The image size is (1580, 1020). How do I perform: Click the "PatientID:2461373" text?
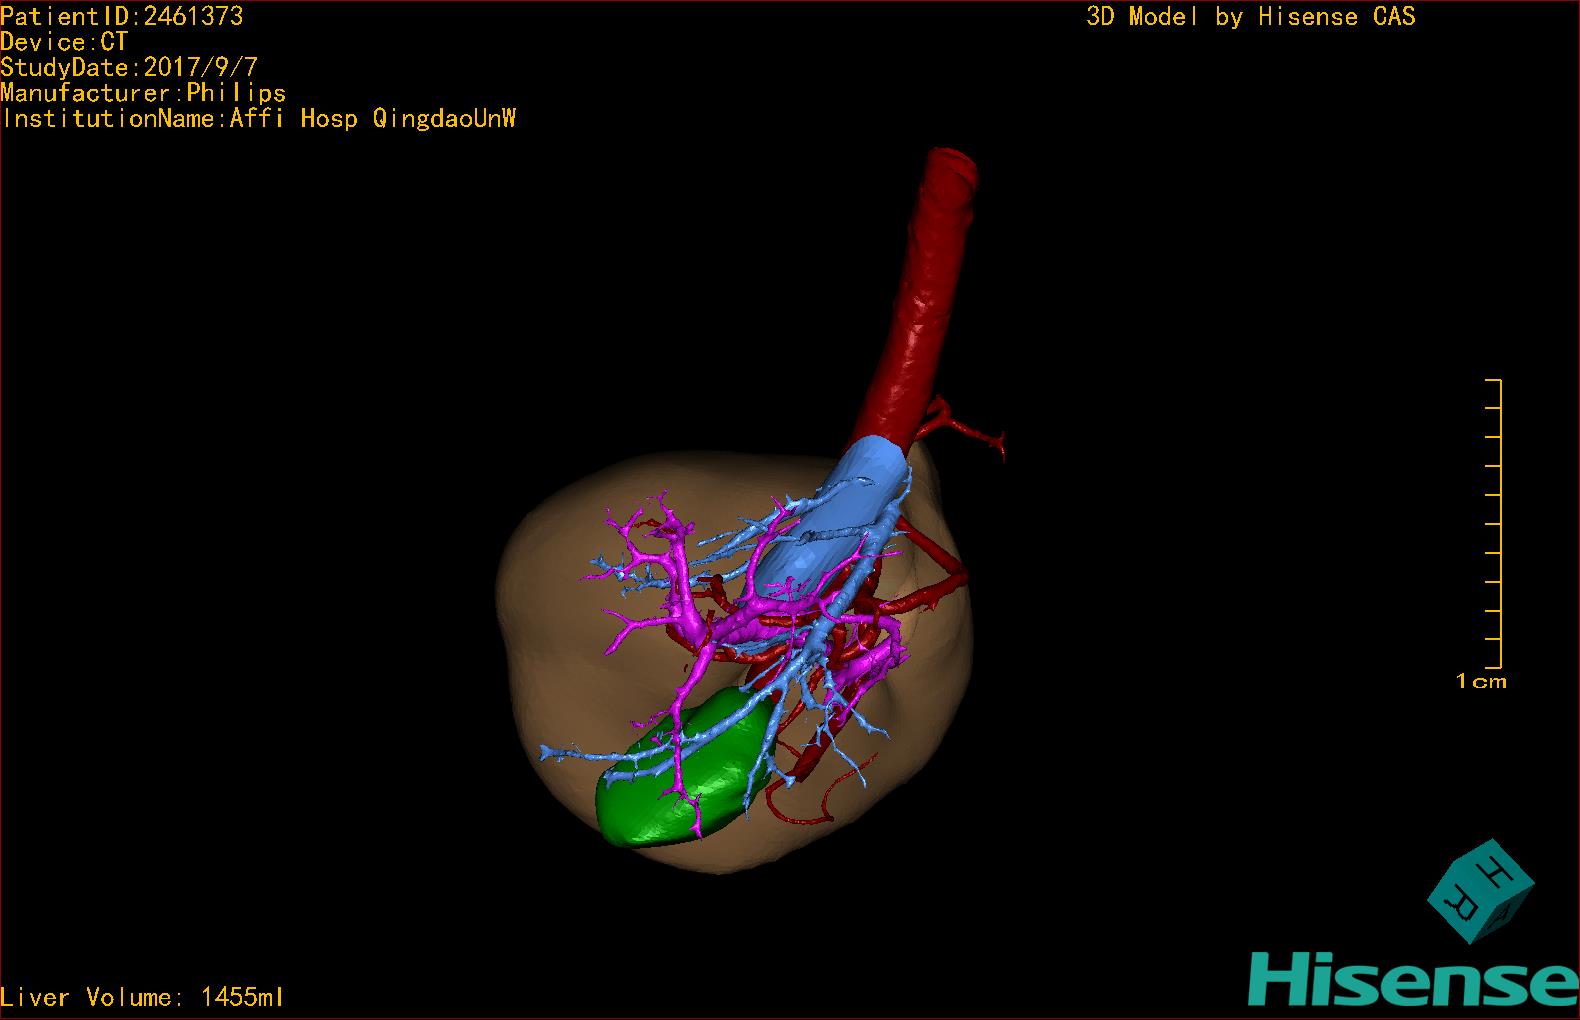click(121, 16)
